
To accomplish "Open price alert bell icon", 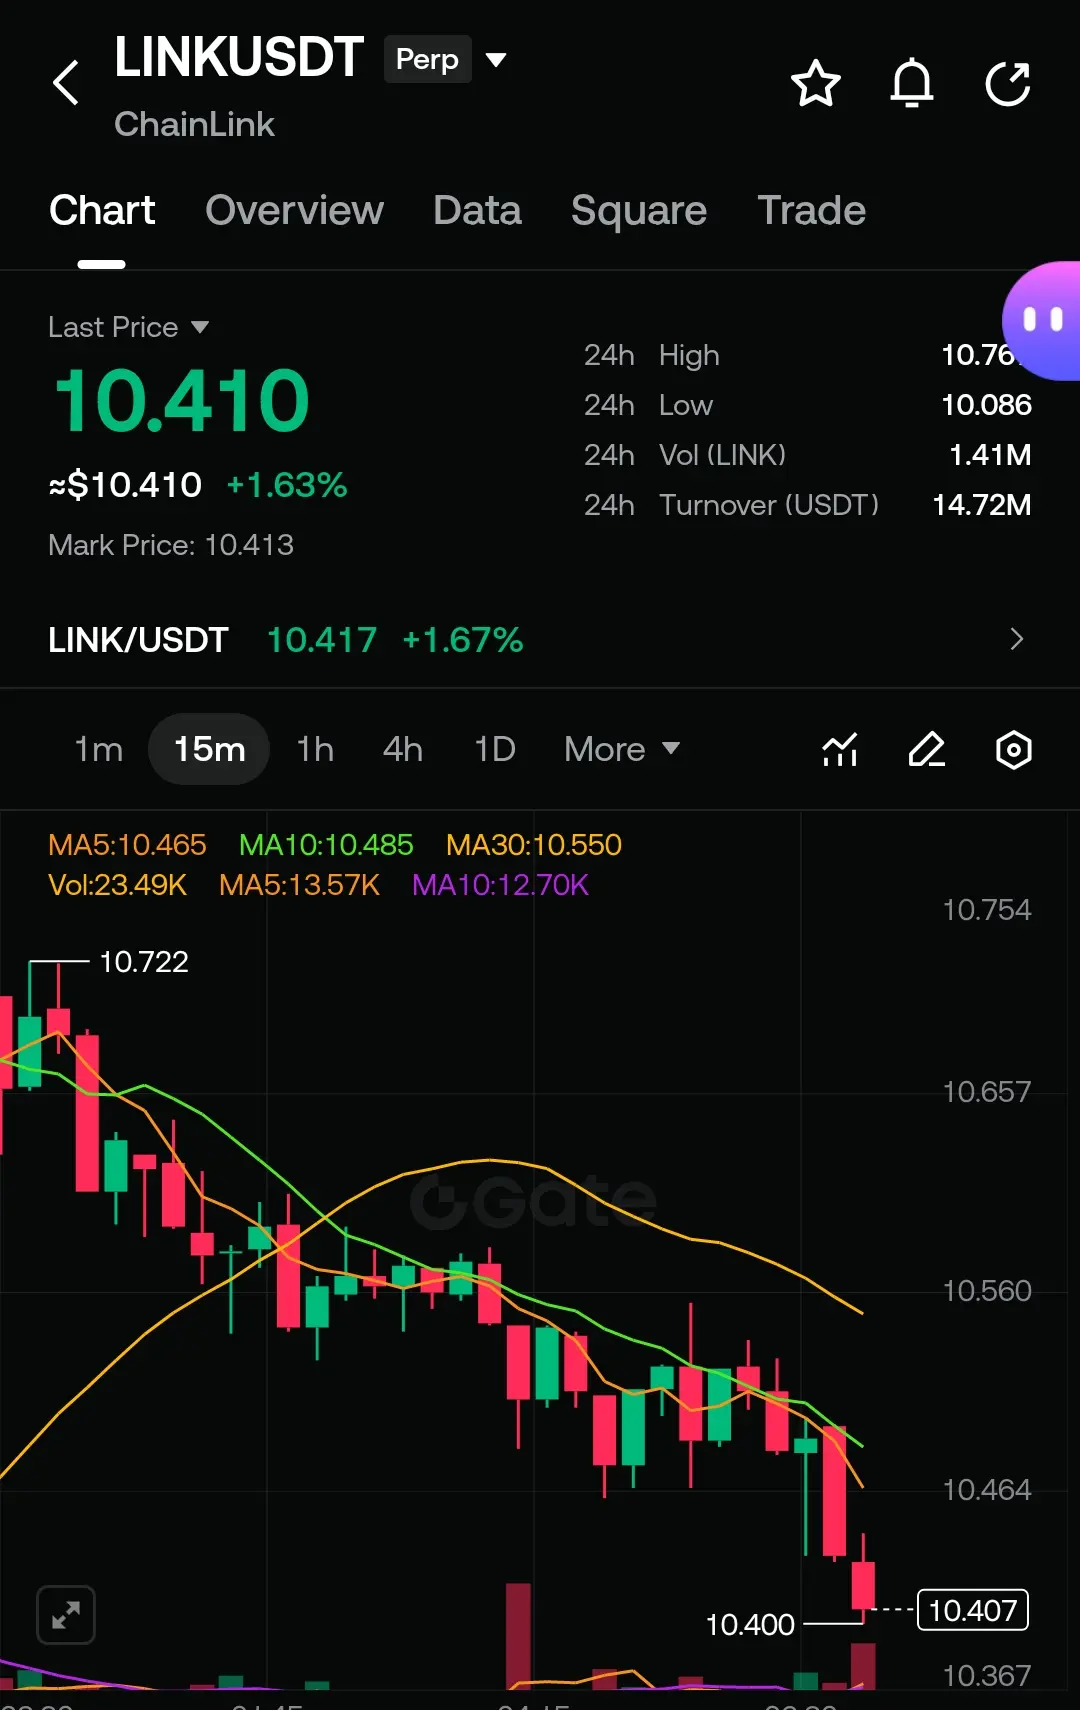I will 911,83.
